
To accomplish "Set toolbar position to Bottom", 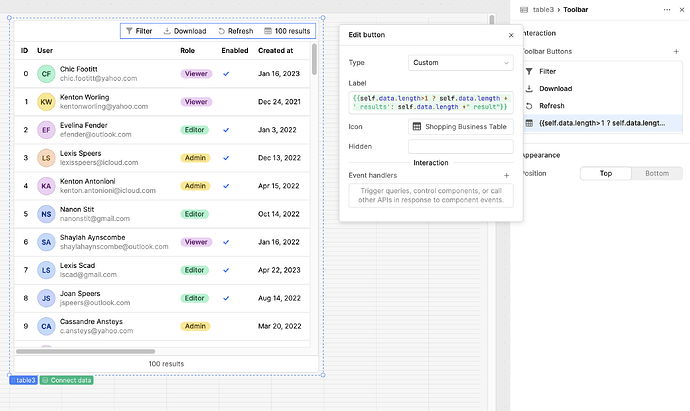I will pyautogui.click(x=656, y=173).
